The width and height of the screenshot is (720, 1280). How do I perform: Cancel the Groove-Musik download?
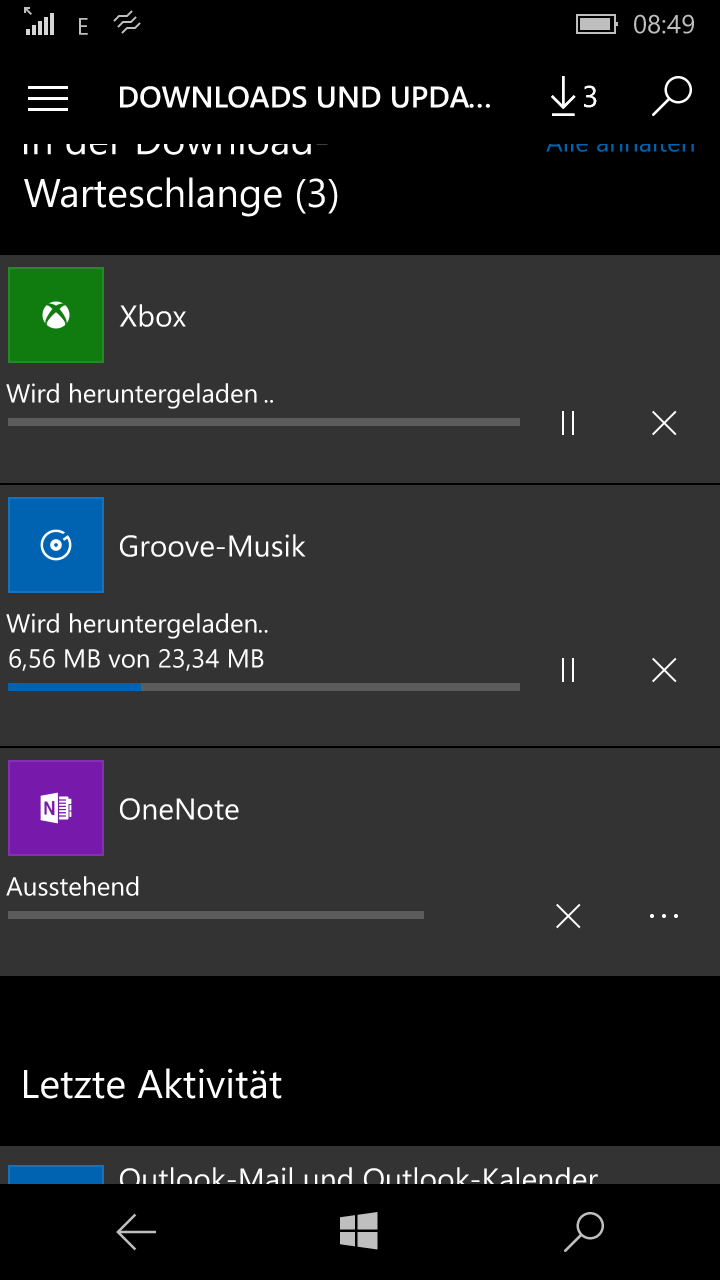click(x=664, y=670)
